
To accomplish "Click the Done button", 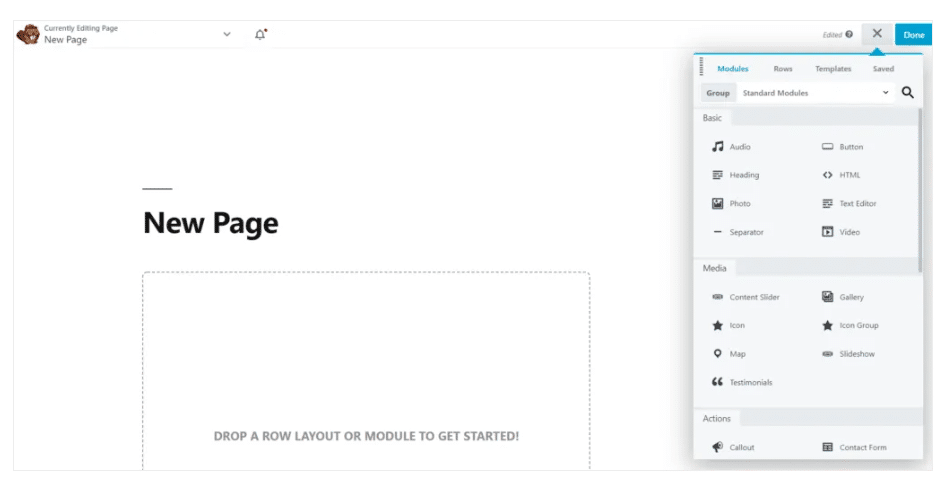I will click(913, 35).
